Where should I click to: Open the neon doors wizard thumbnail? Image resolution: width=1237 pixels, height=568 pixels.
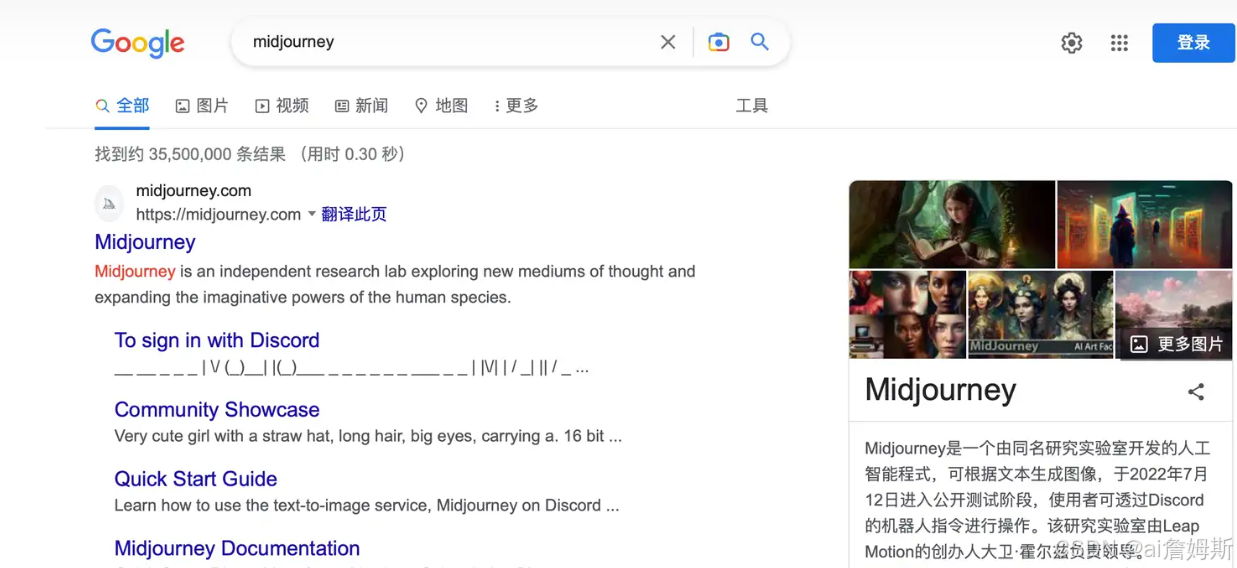pyautogui.click(x=1144, y=224)
